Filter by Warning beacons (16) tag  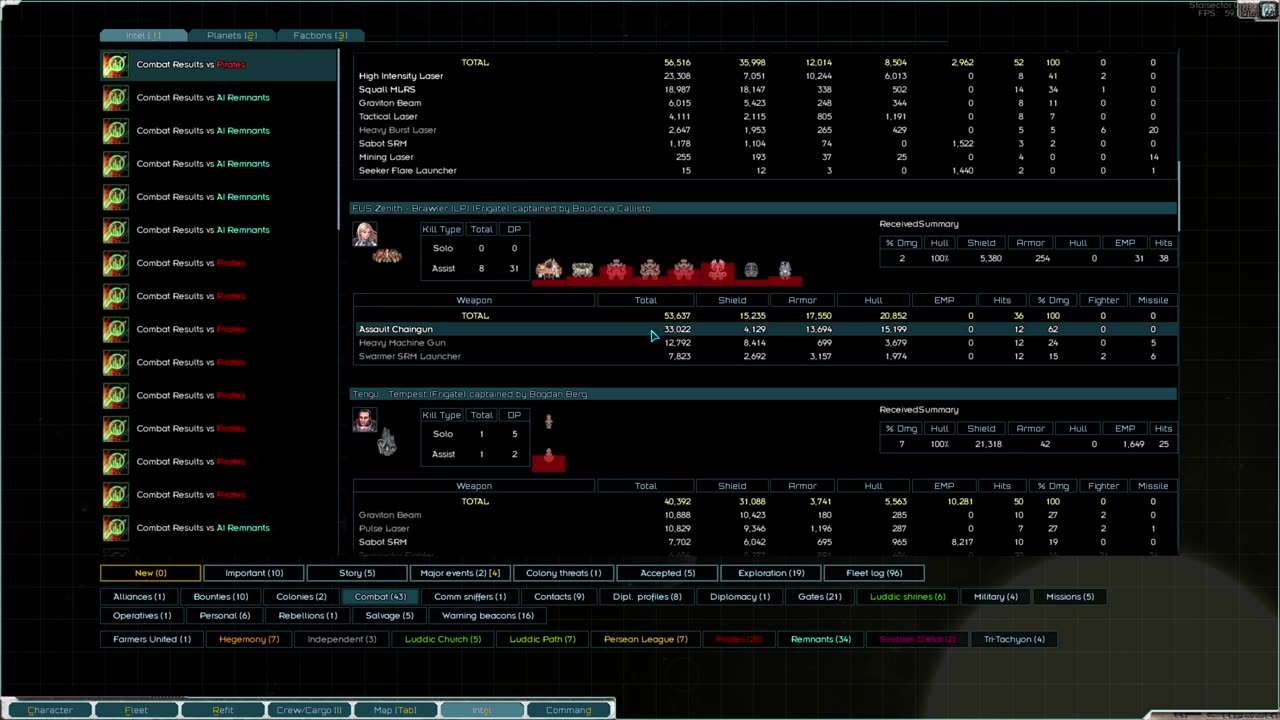(488, 616)
